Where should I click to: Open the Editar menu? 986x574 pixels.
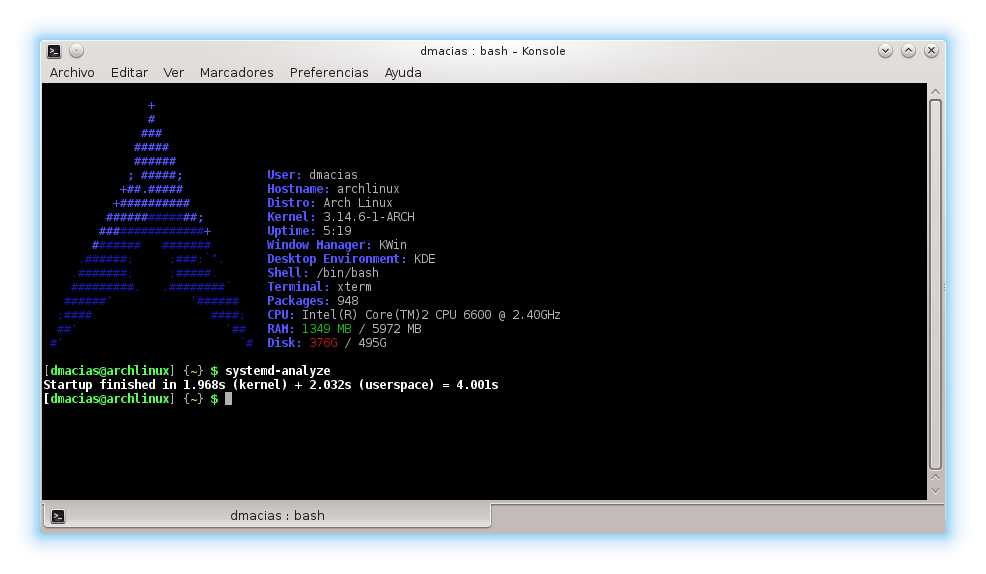coord(129,72)
